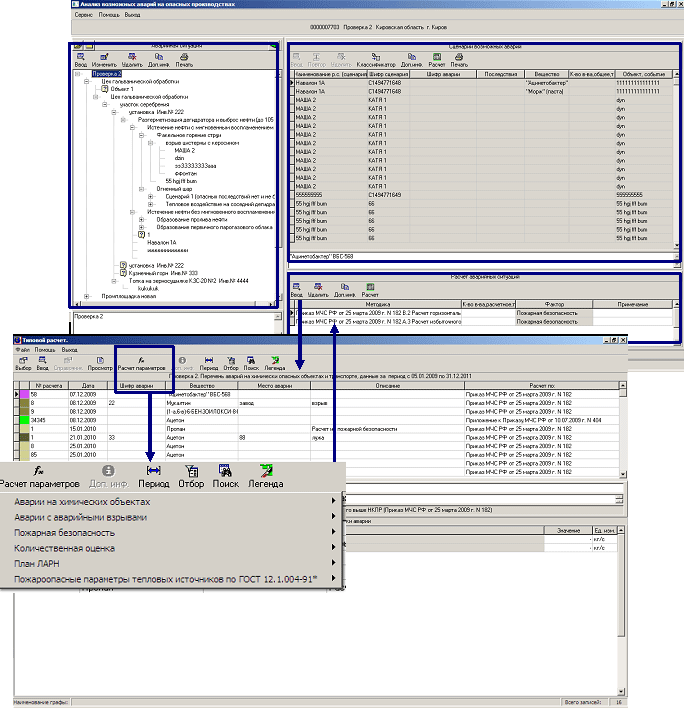This screenshot has height=708, width=684.
Task: Click the Выбор icon in Типовой расчет toolbar
Action: (x=23, y=364)
